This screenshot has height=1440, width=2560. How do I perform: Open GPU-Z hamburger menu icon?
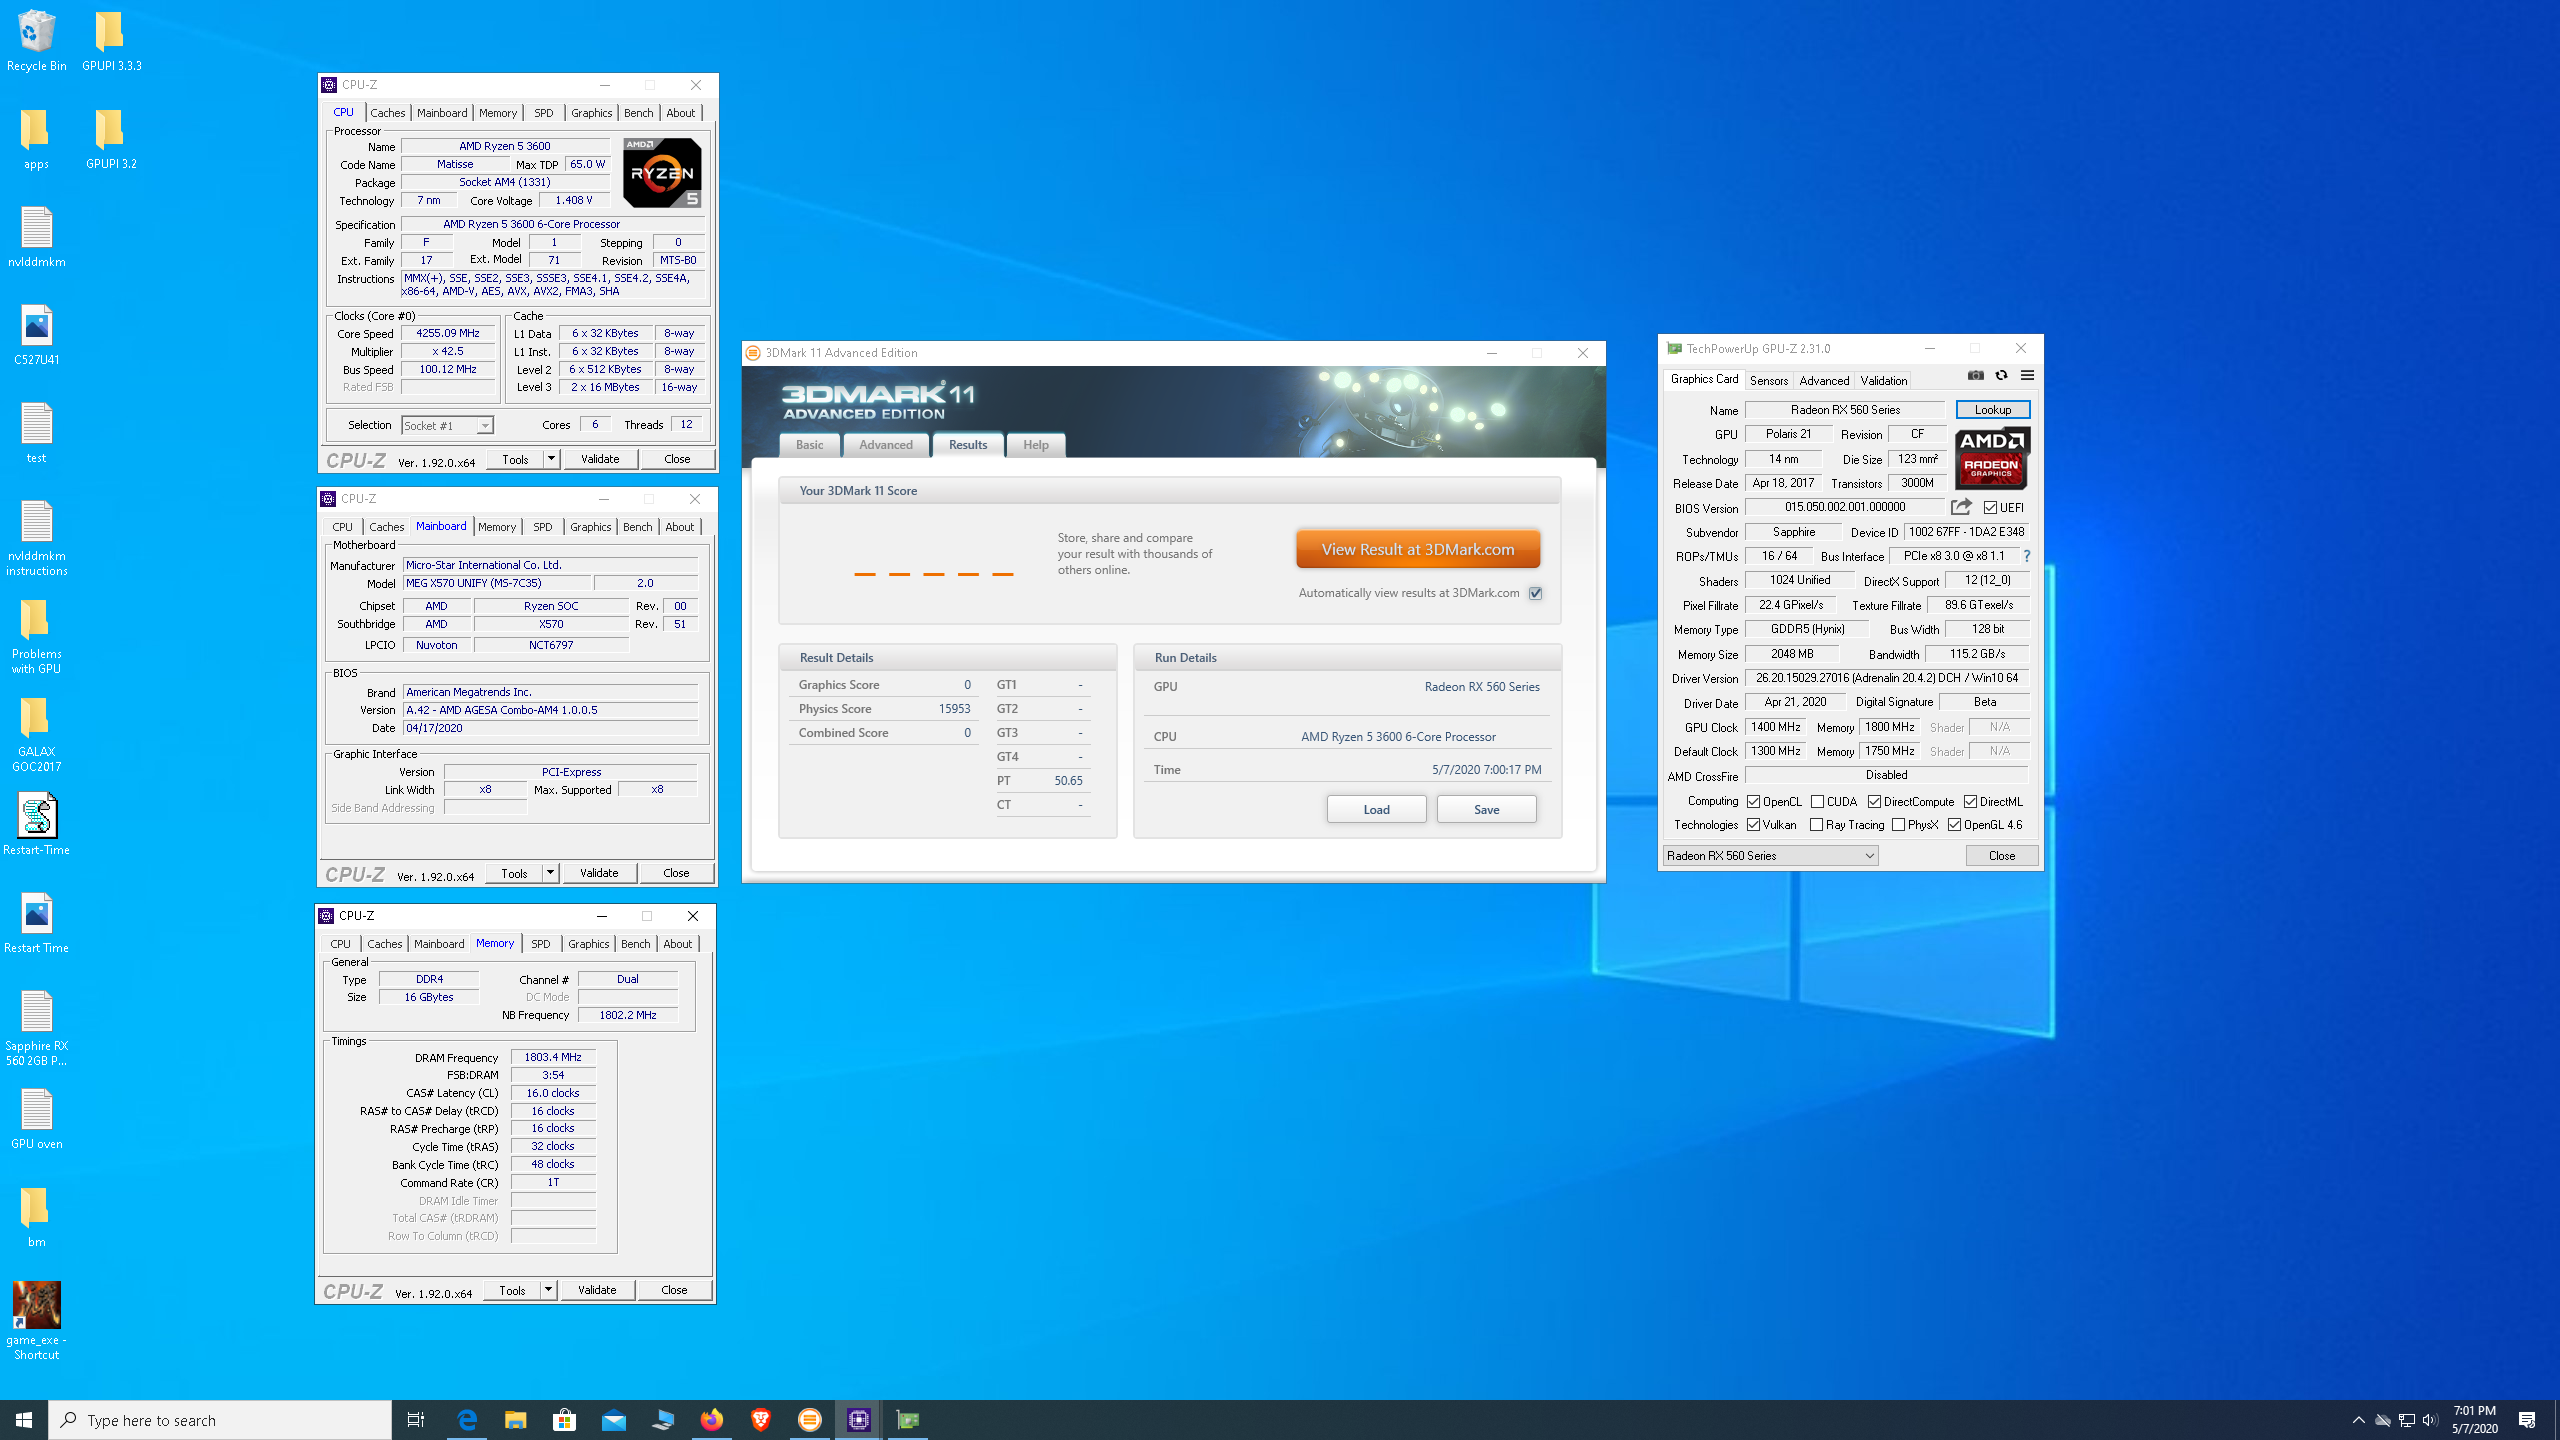tap(2027, 376)
